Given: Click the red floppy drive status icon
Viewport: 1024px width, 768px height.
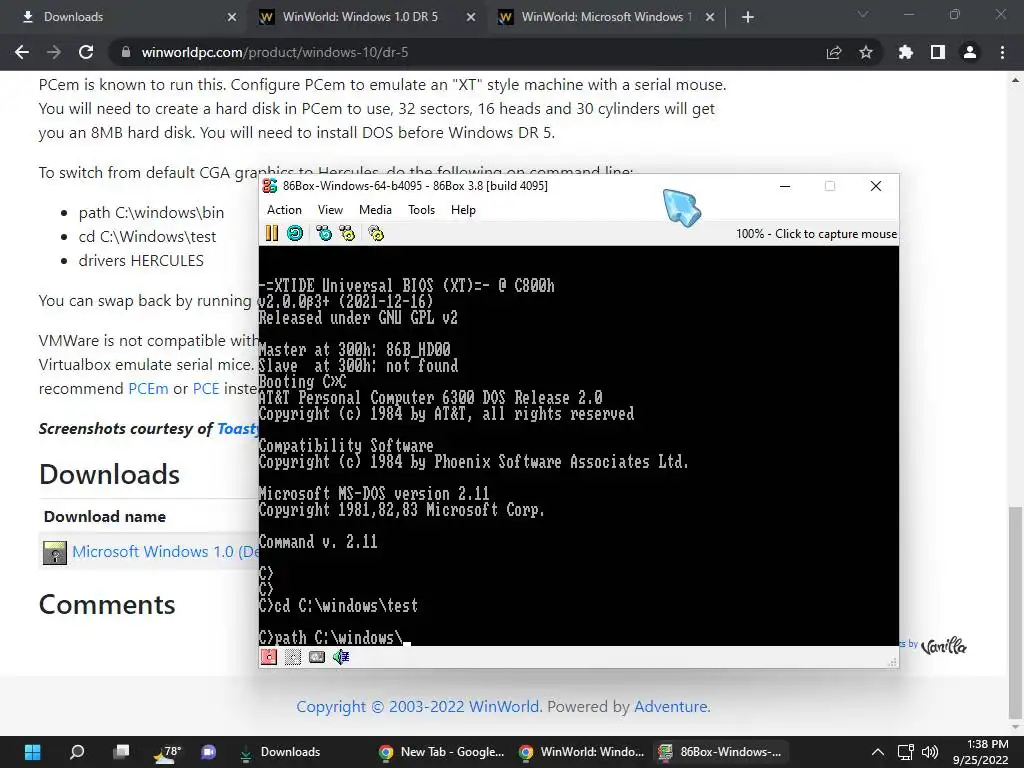Looking at the screenshot, I should tap(268, 657).
